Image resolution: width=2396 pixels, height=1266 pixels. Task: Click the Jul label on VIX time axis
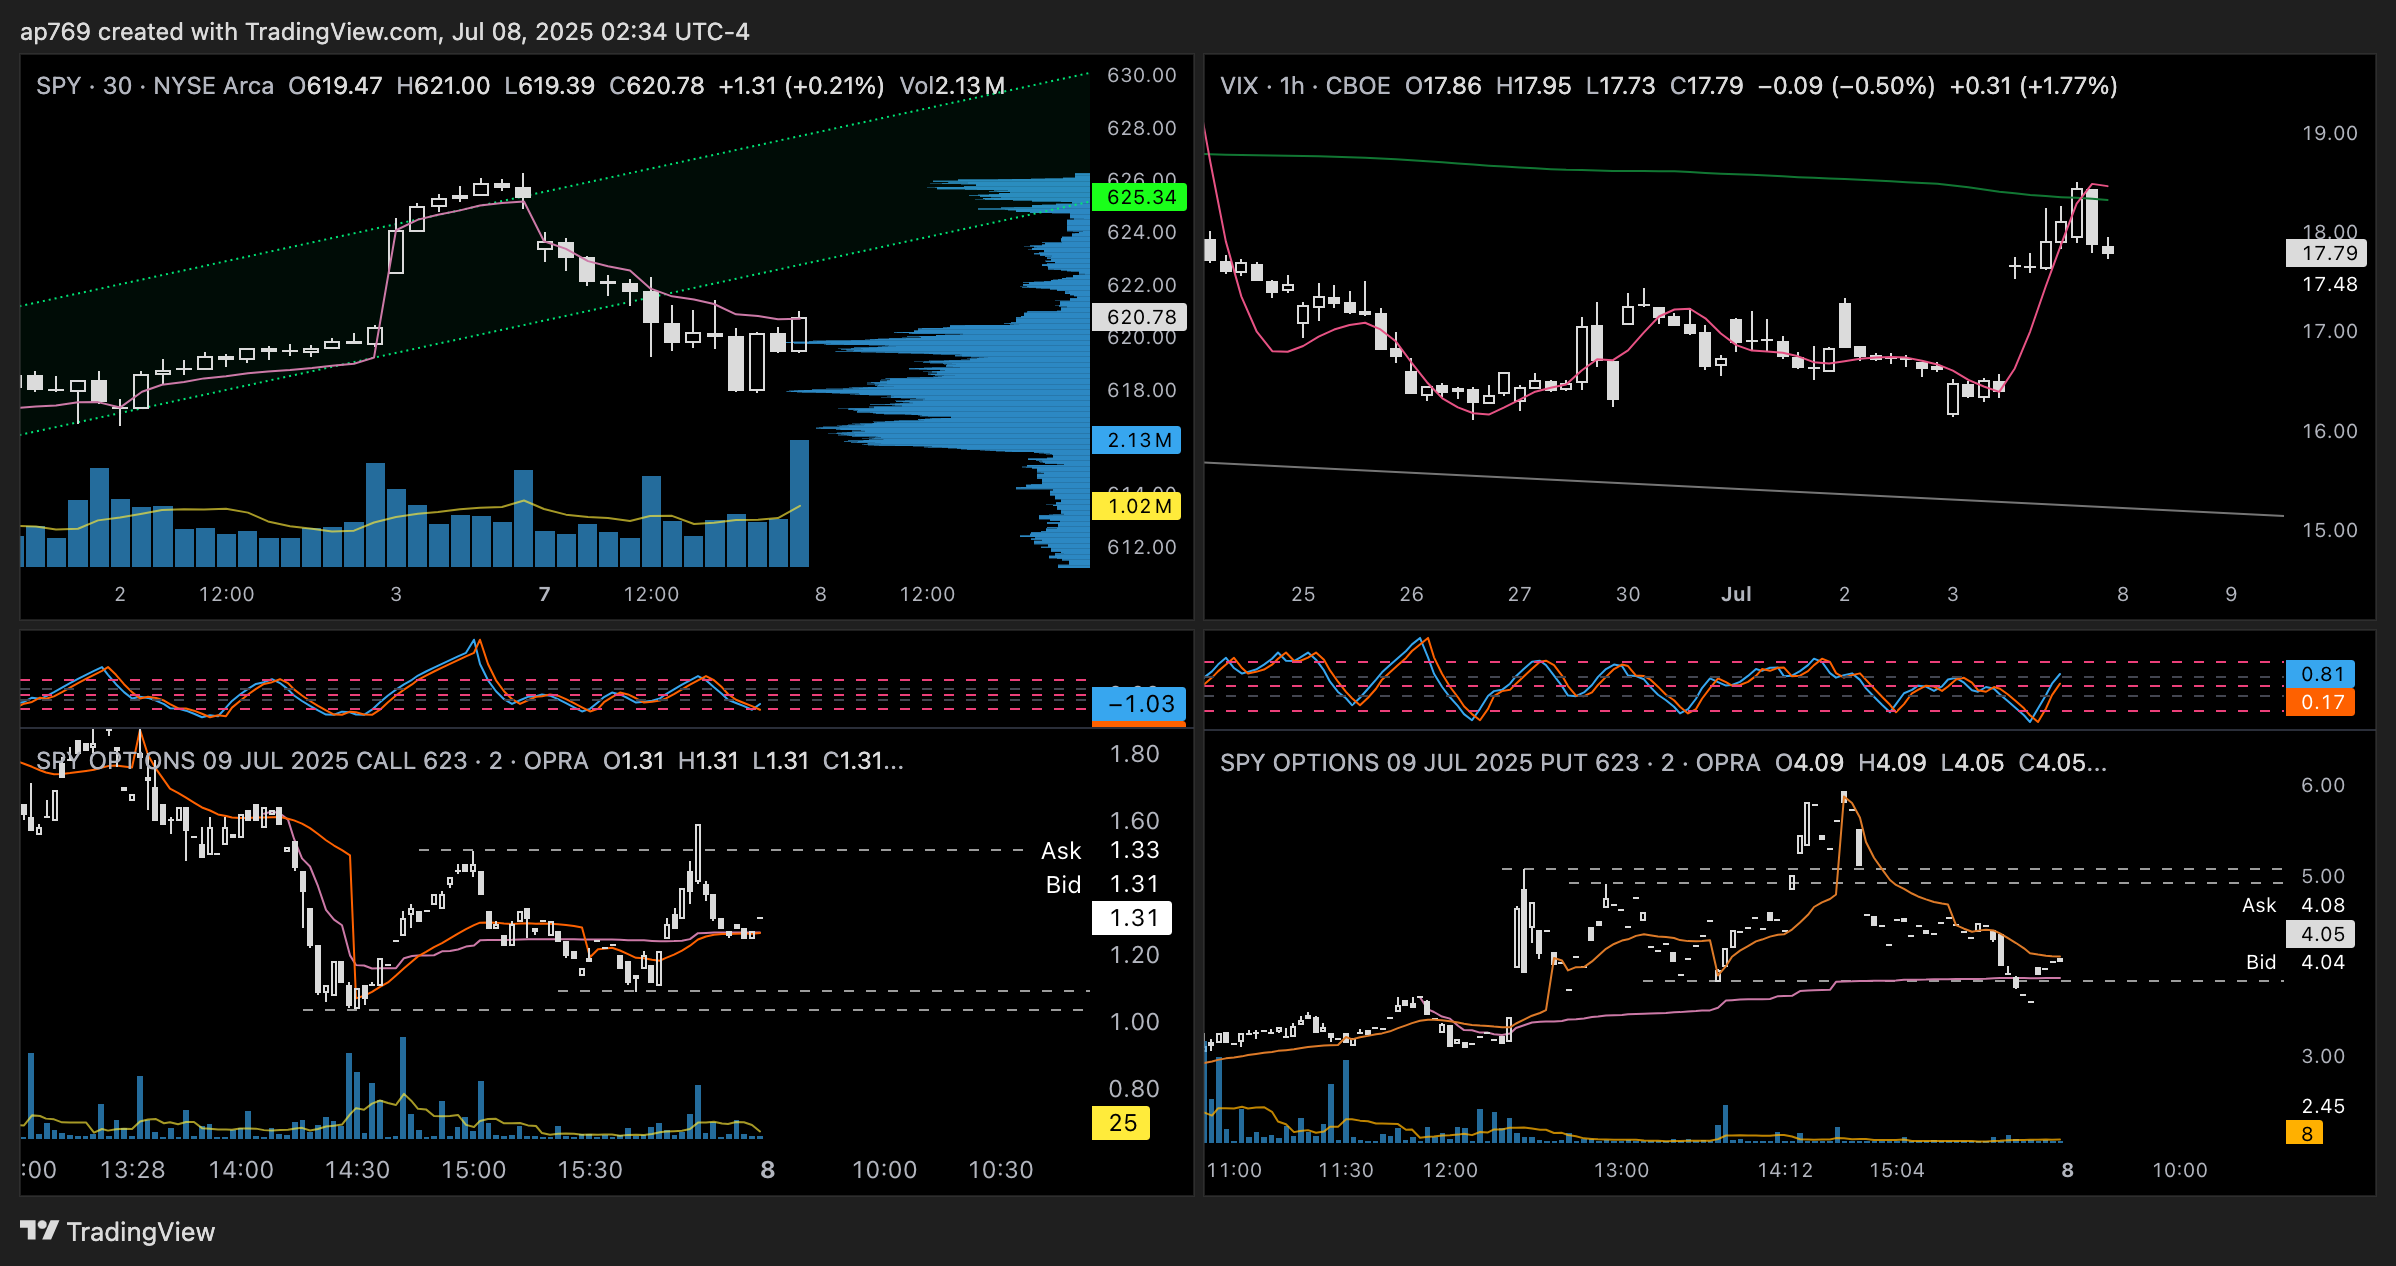click(x=1736, y=594)
